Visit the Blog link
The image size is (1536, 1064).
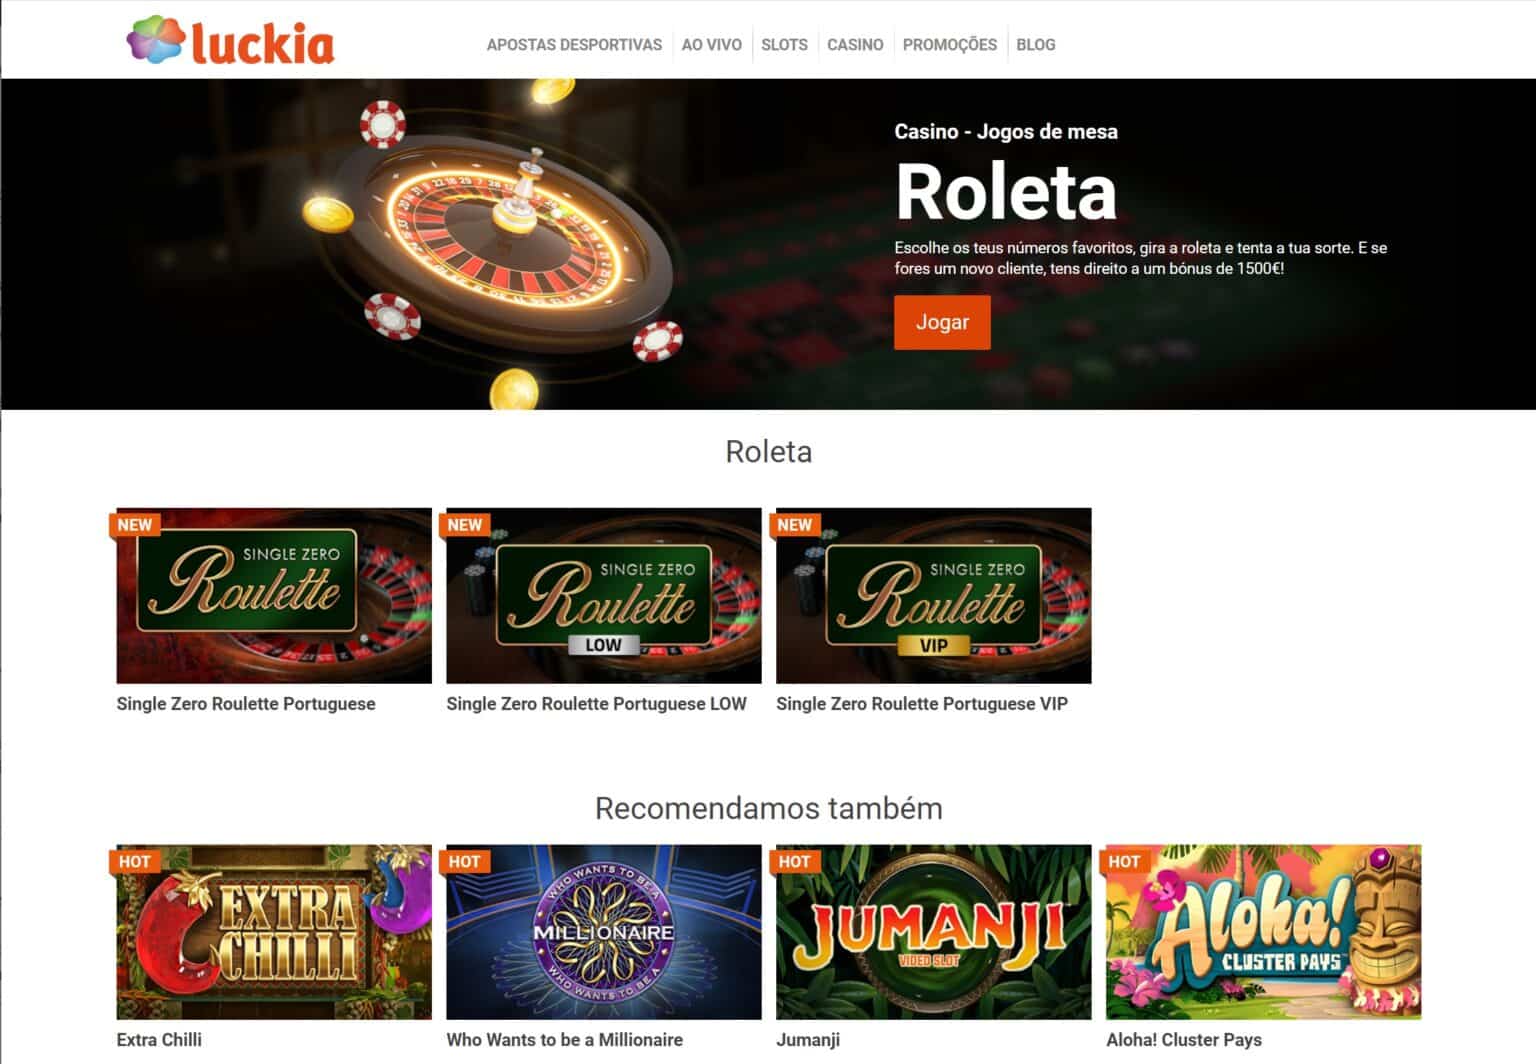pos(1035,45)
